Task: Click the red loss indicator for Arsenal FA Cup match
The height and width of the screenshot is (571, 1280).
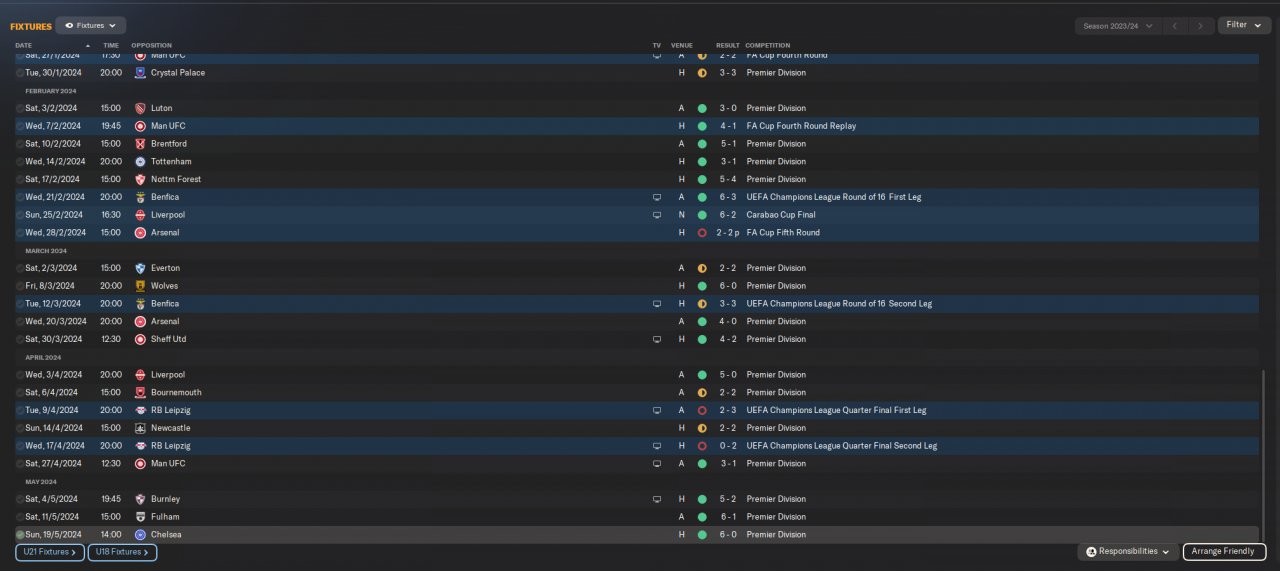Action: click(702, 233)
